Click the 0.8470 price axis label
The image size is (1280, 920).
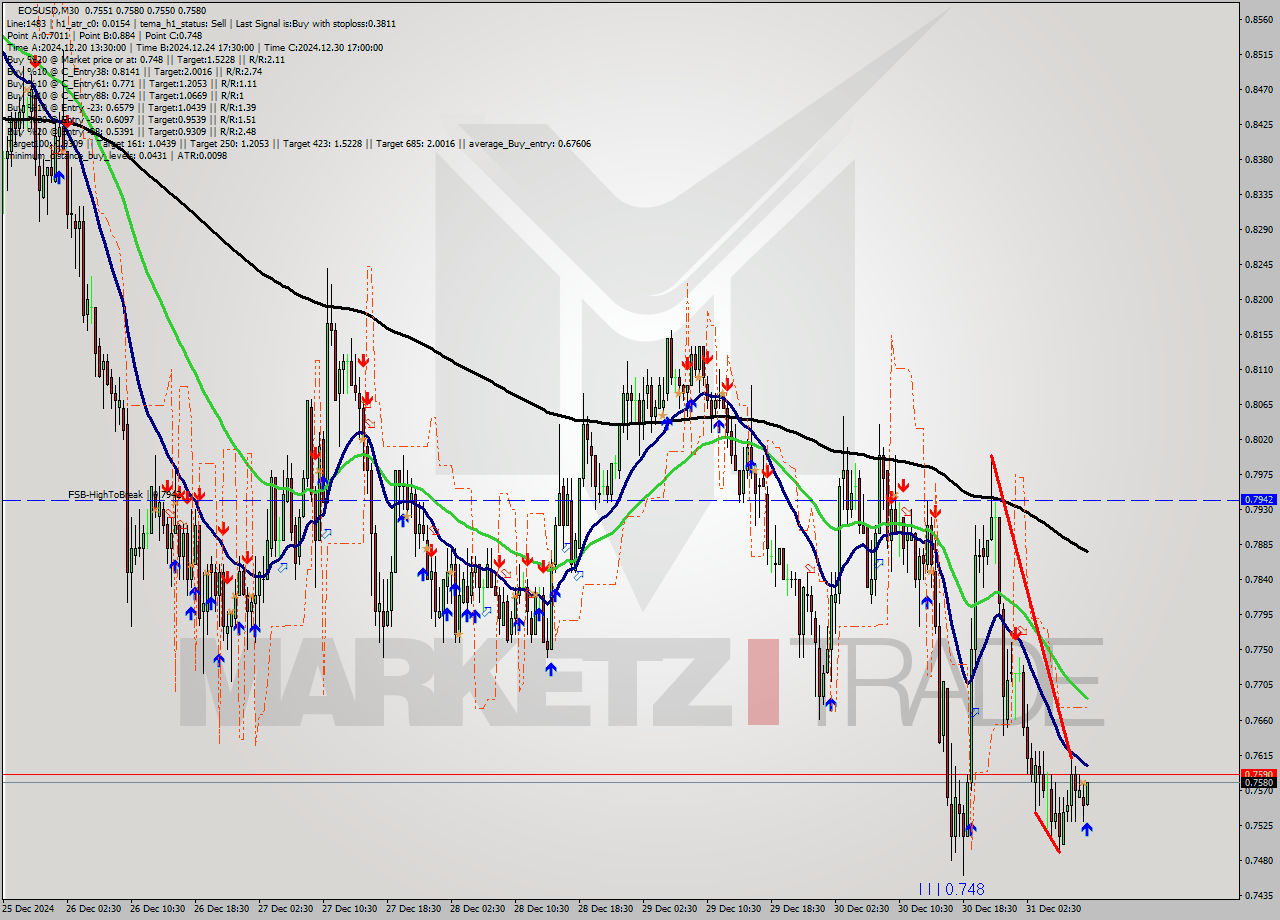pos(1258,89)
